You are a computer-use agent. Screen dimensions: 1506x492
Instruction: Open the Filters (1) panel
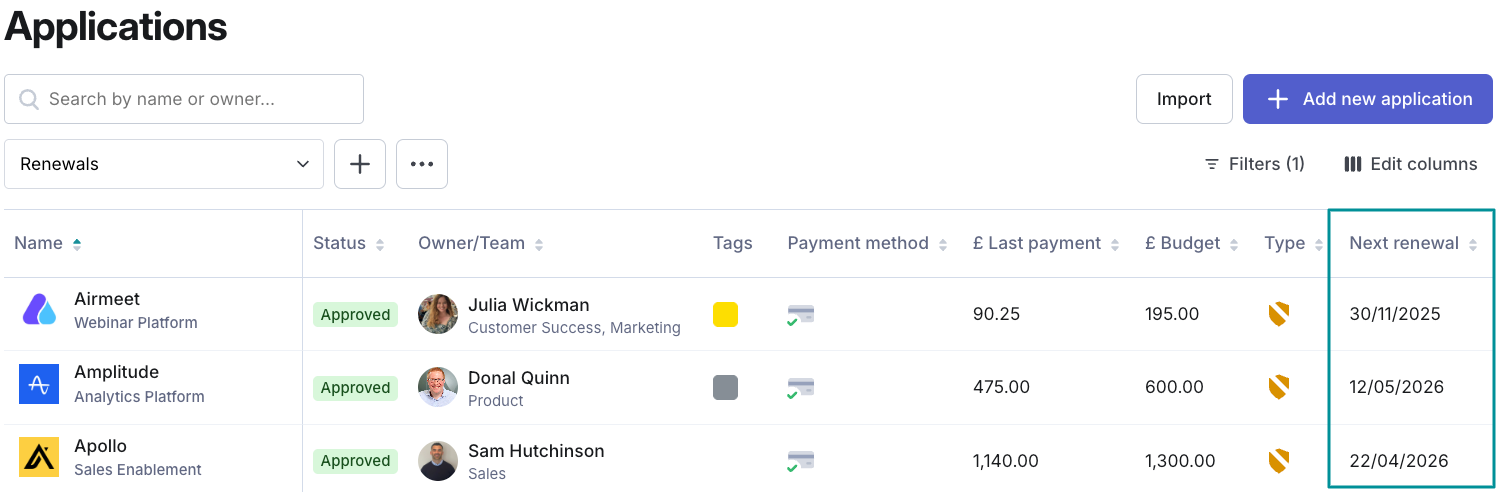(1254, 164)
